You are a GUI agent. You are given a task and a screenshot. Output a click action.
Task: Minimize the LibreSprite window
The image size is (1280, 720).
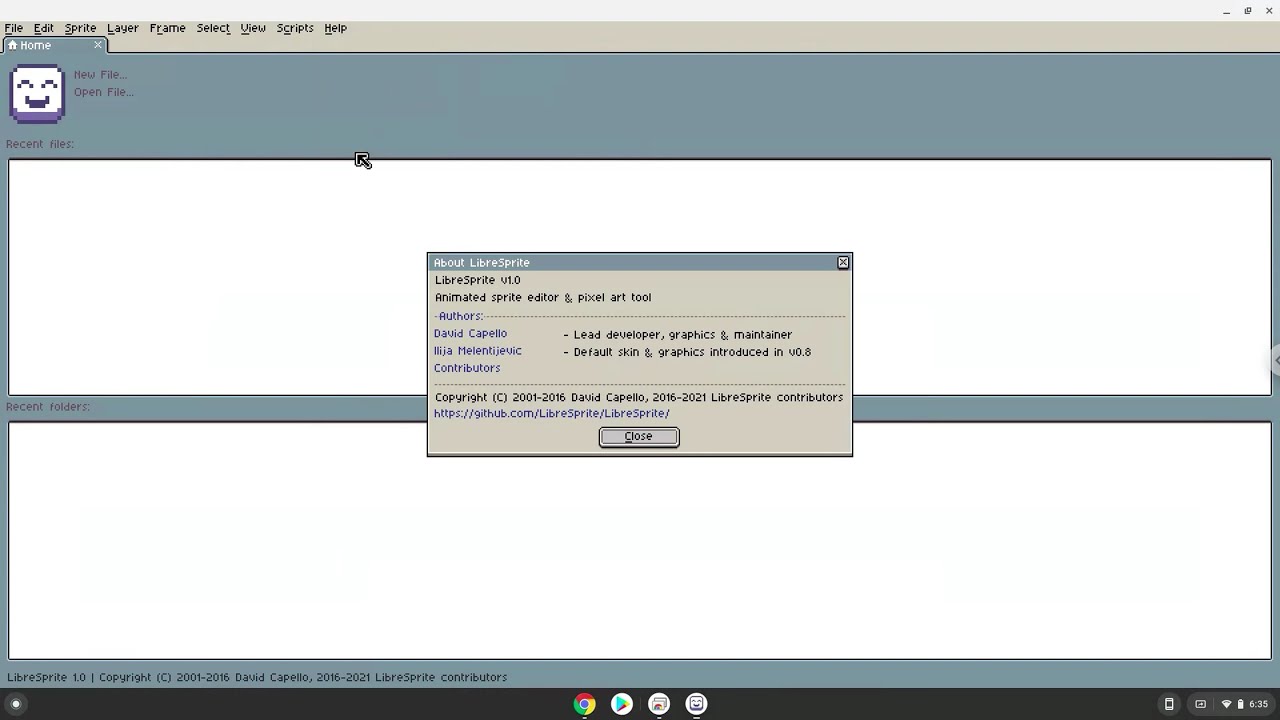tap(1226, 11)
